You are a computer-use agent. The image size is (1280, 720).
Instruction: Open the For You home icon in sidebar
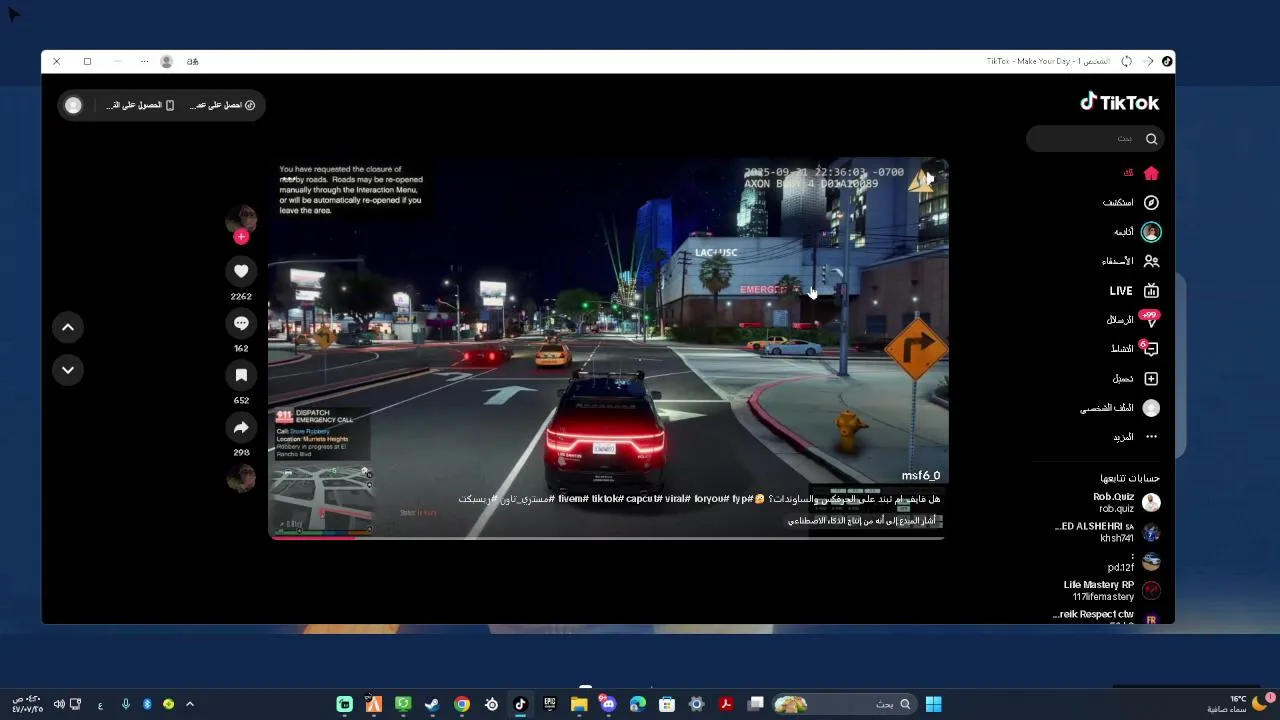pos(1151,173)
